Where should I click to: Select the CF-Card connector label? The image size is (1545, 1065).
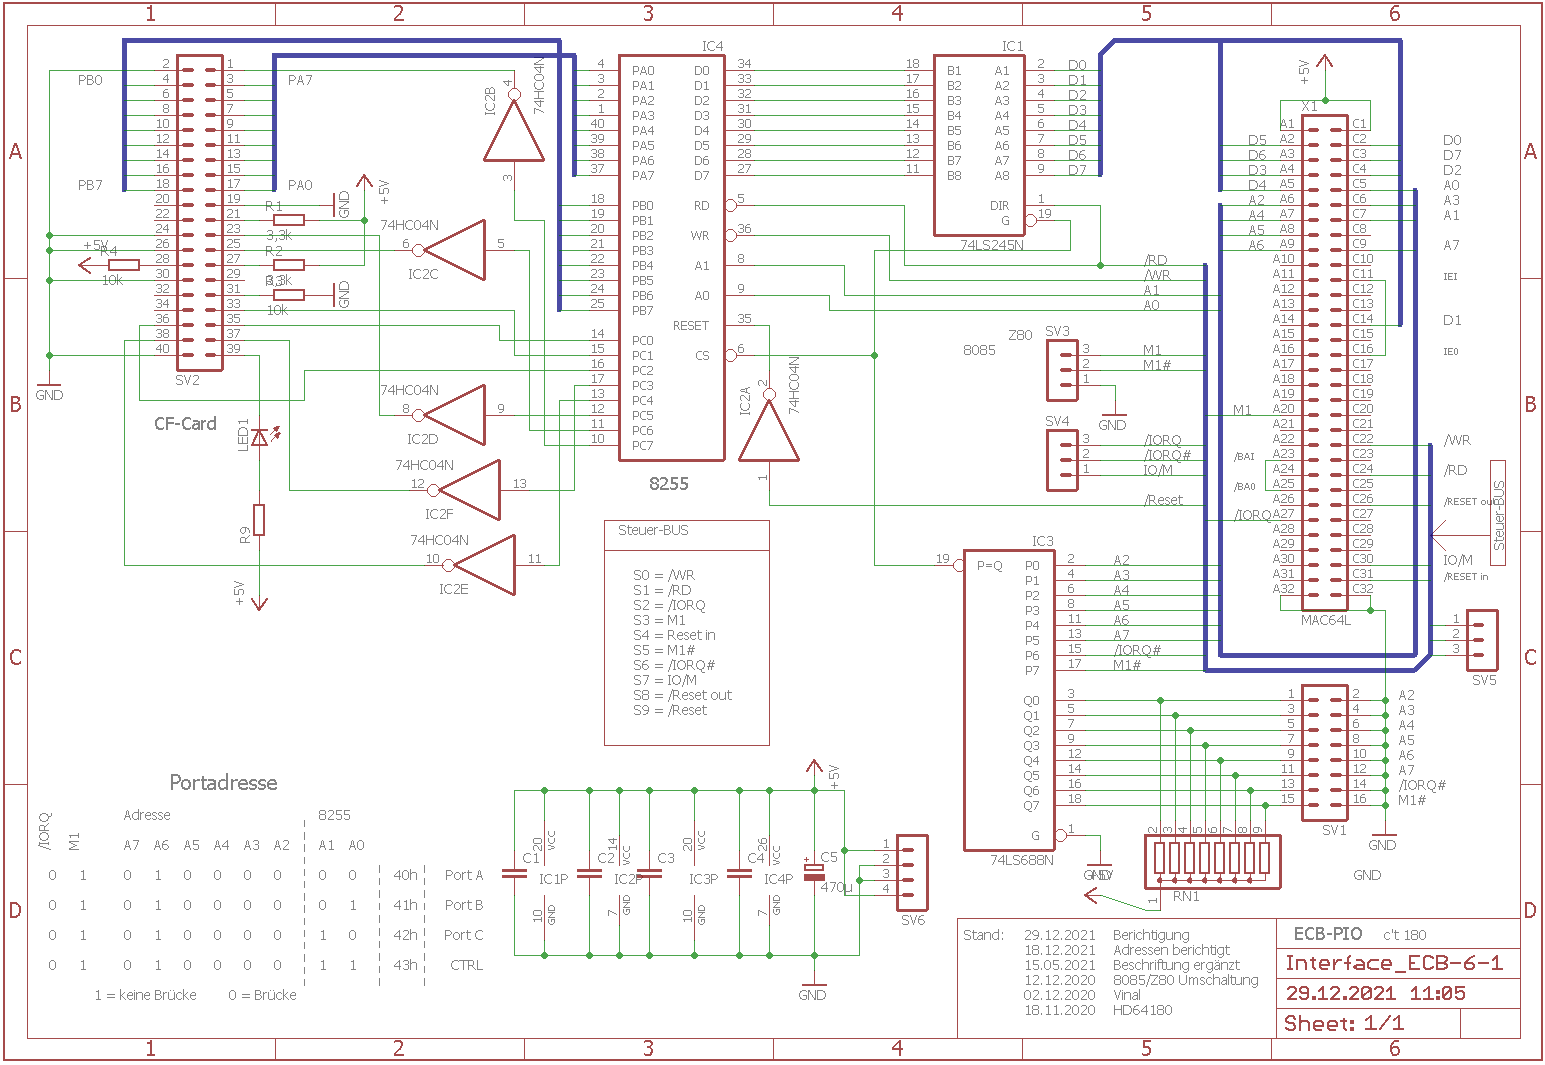click(185, 424)
